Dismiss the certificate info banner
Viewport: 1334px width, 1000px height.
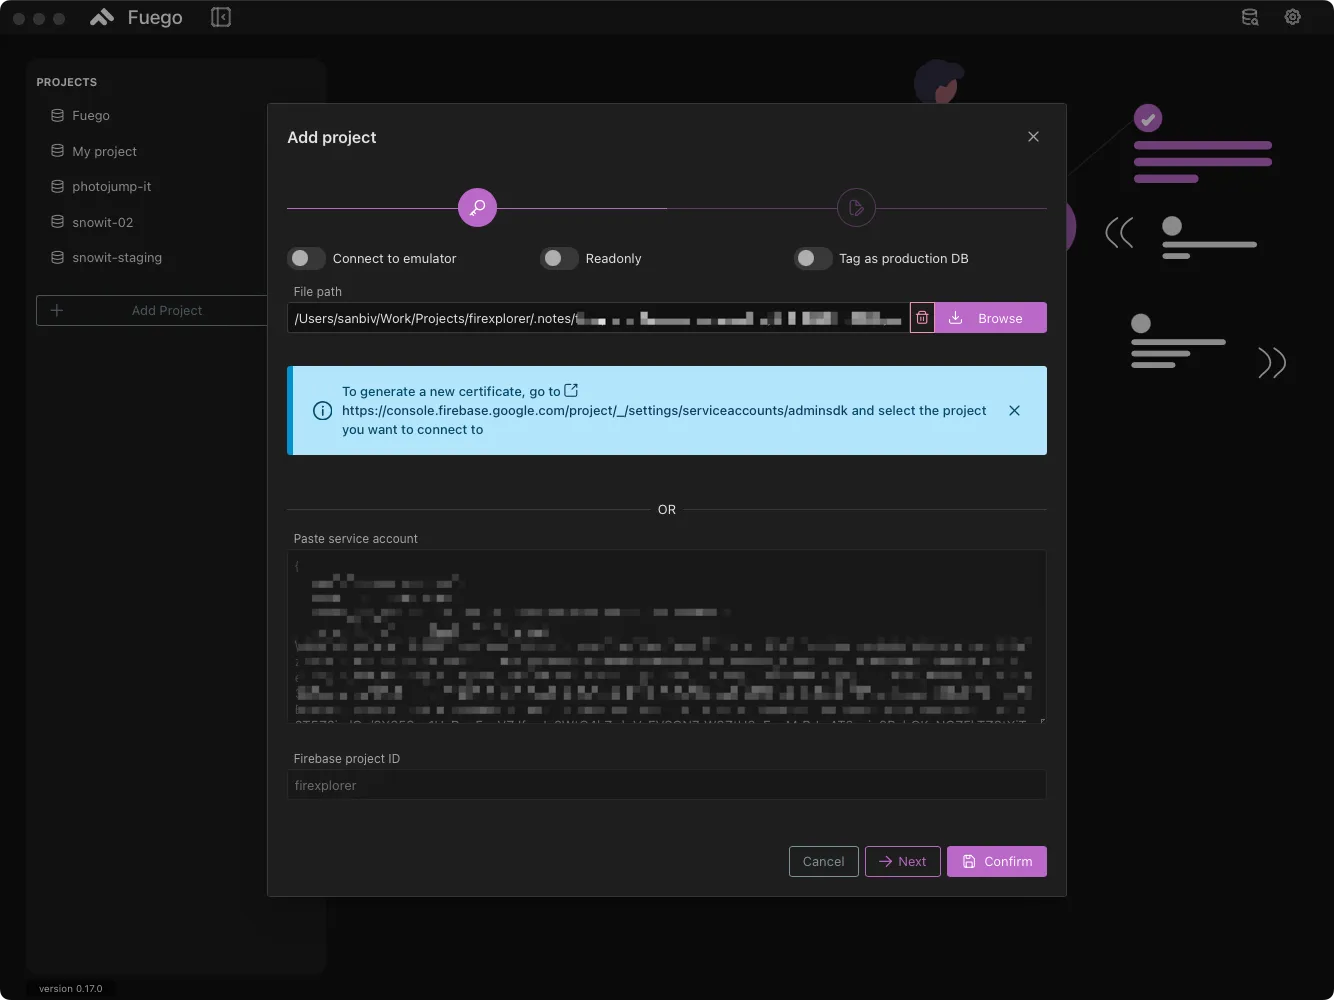pos(1014,410)
